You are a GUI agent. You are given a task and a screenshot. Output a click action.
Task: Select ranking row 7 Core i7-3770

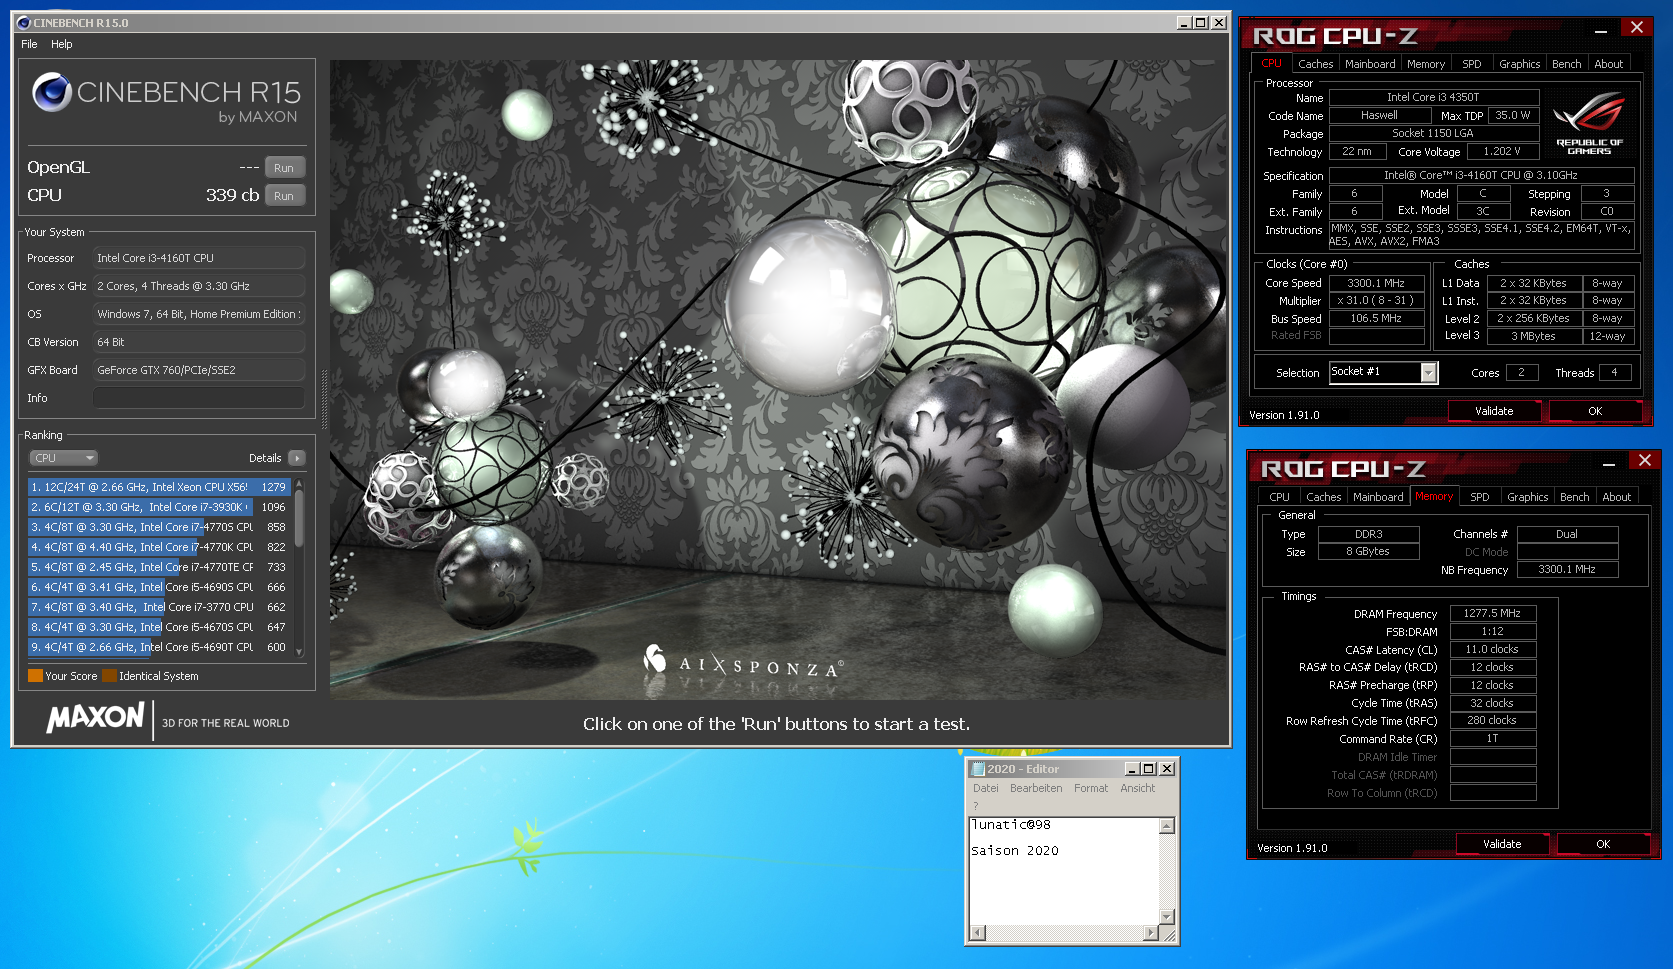tap(159, 607)
